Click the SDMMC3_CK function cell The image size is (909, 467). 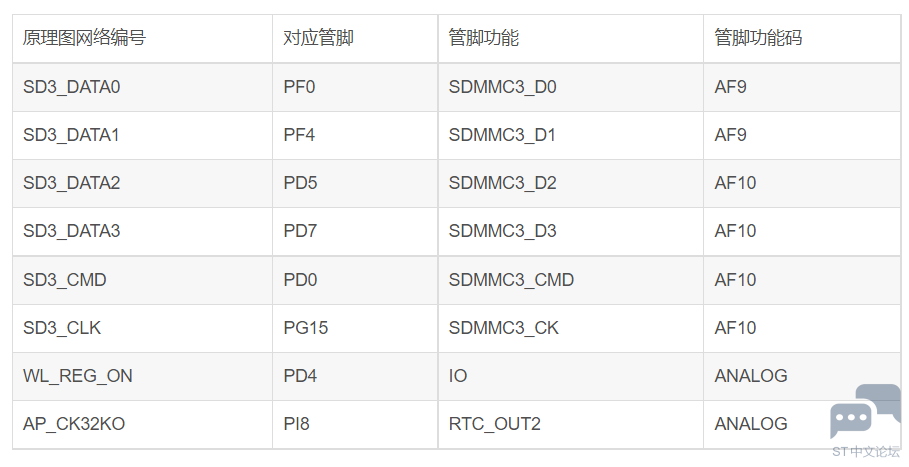coord(570,328)
